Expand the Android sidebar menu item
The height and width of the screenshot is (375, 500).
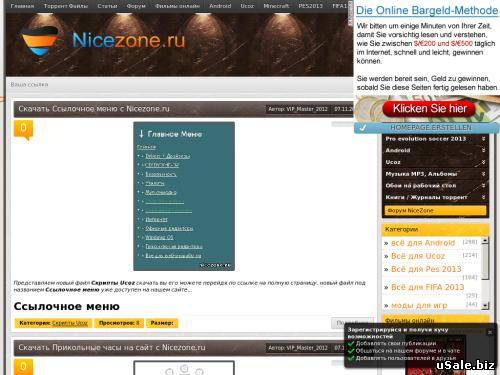[483, 150]
